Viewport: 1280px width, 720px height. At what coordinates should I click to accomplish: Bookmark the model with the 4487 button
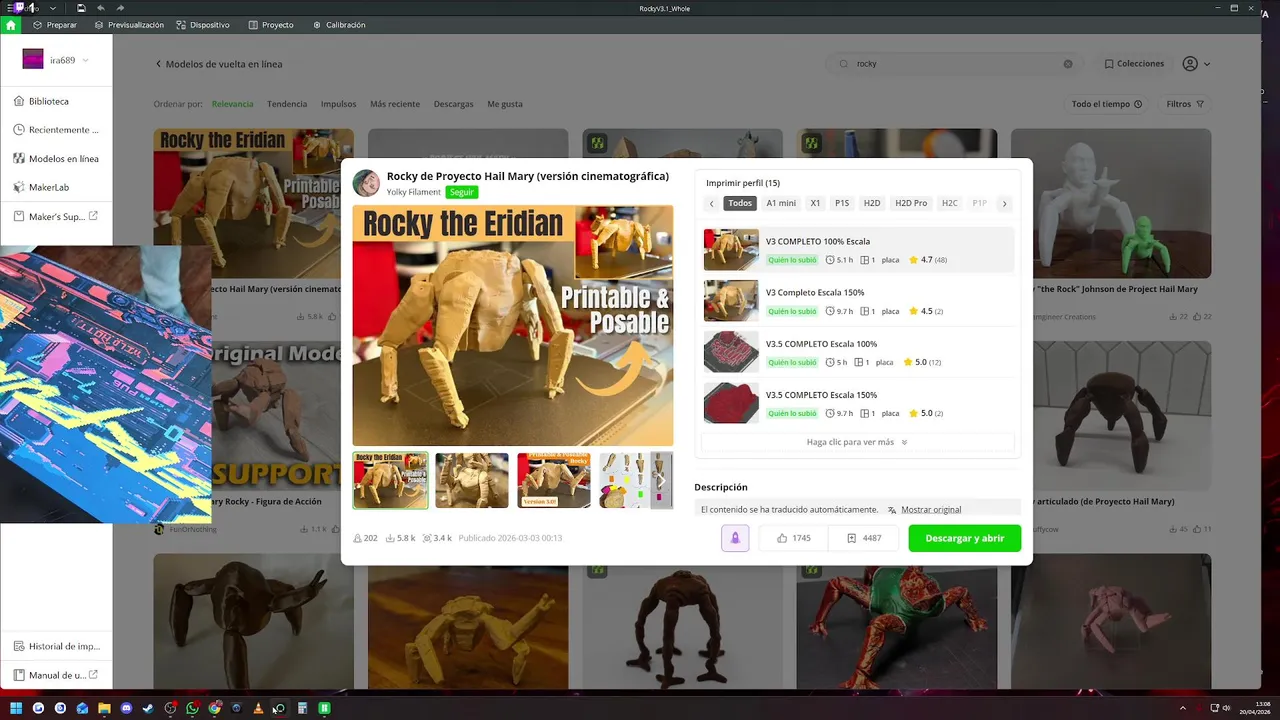(x=864, y=538)
